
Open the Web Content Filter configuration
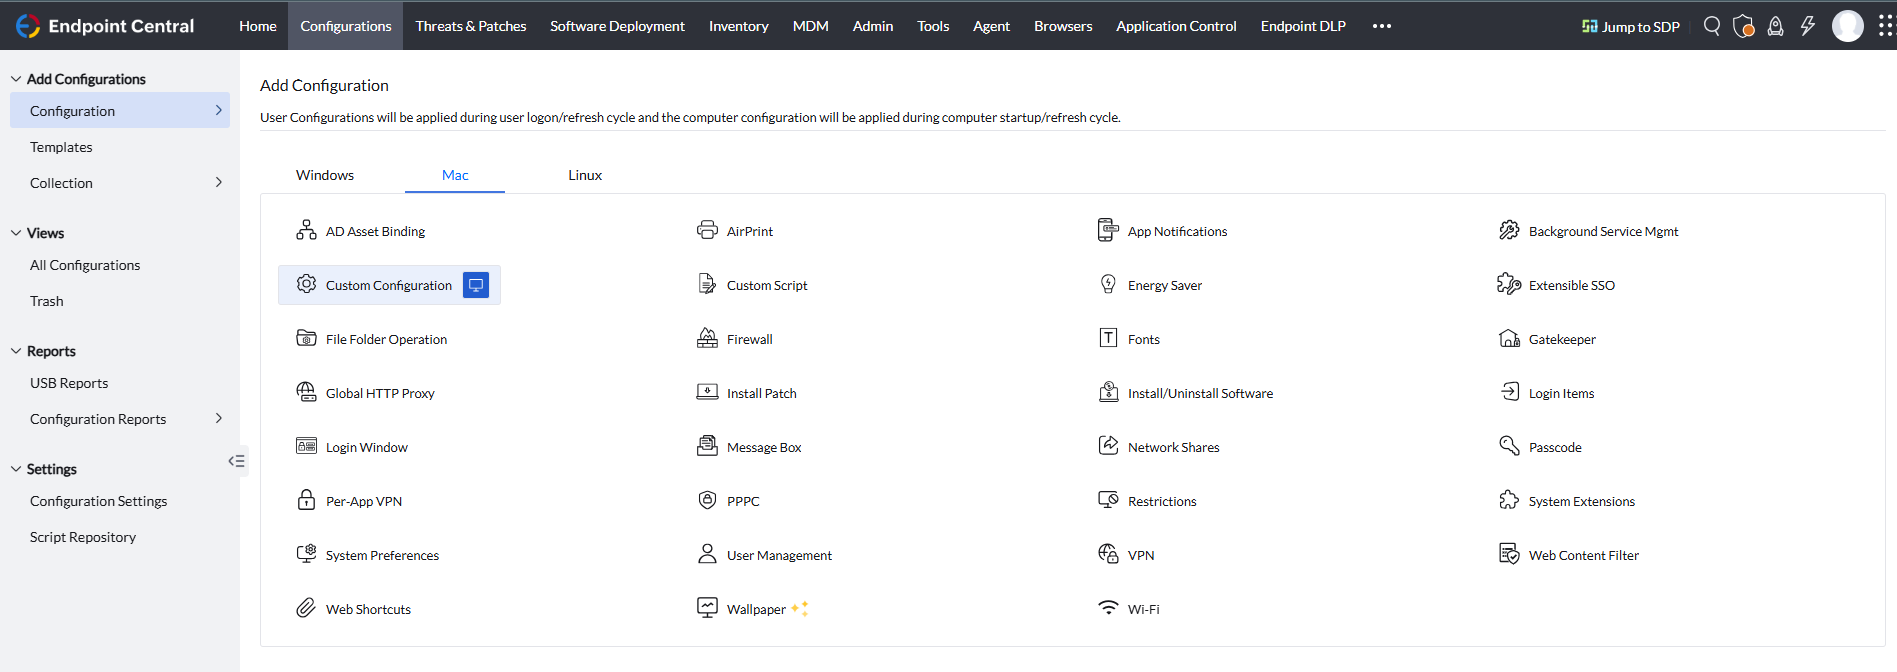[1569, 554]
